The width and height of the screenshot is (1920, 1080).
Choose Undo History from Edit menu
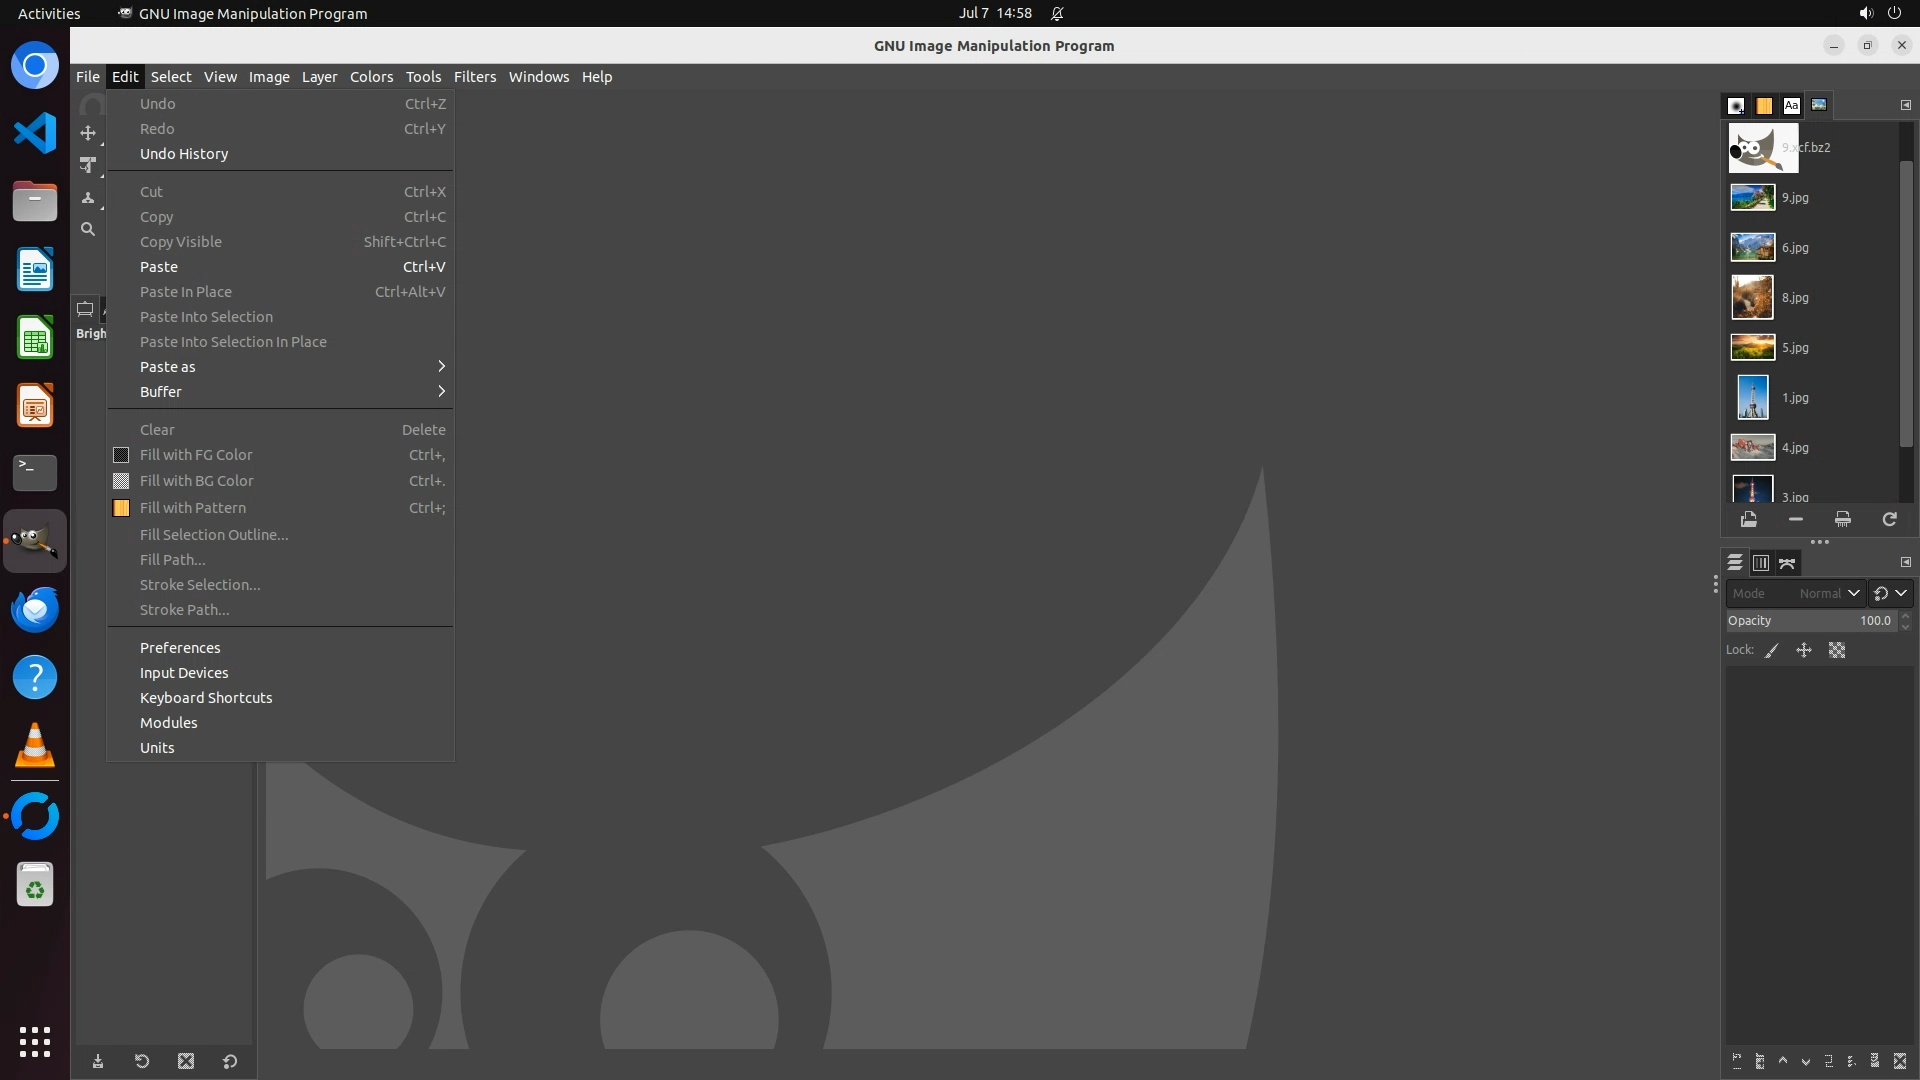(x=184, y=154)
